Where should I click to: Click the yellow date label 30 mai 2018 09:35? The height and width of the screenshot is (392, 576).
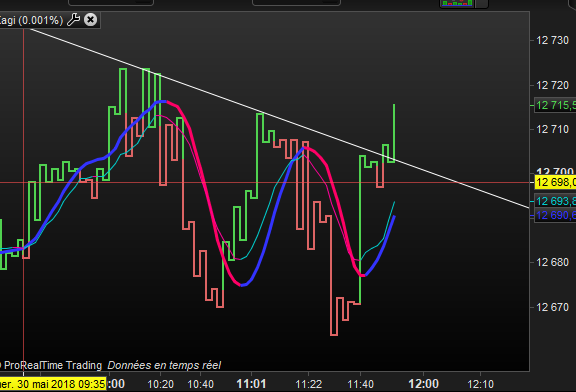click(x=53, y=384)
